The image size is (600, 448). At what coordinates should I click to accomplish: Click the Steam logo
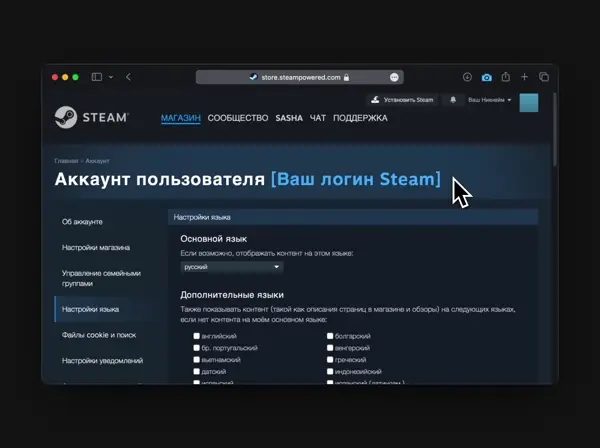tap(91, 117)
